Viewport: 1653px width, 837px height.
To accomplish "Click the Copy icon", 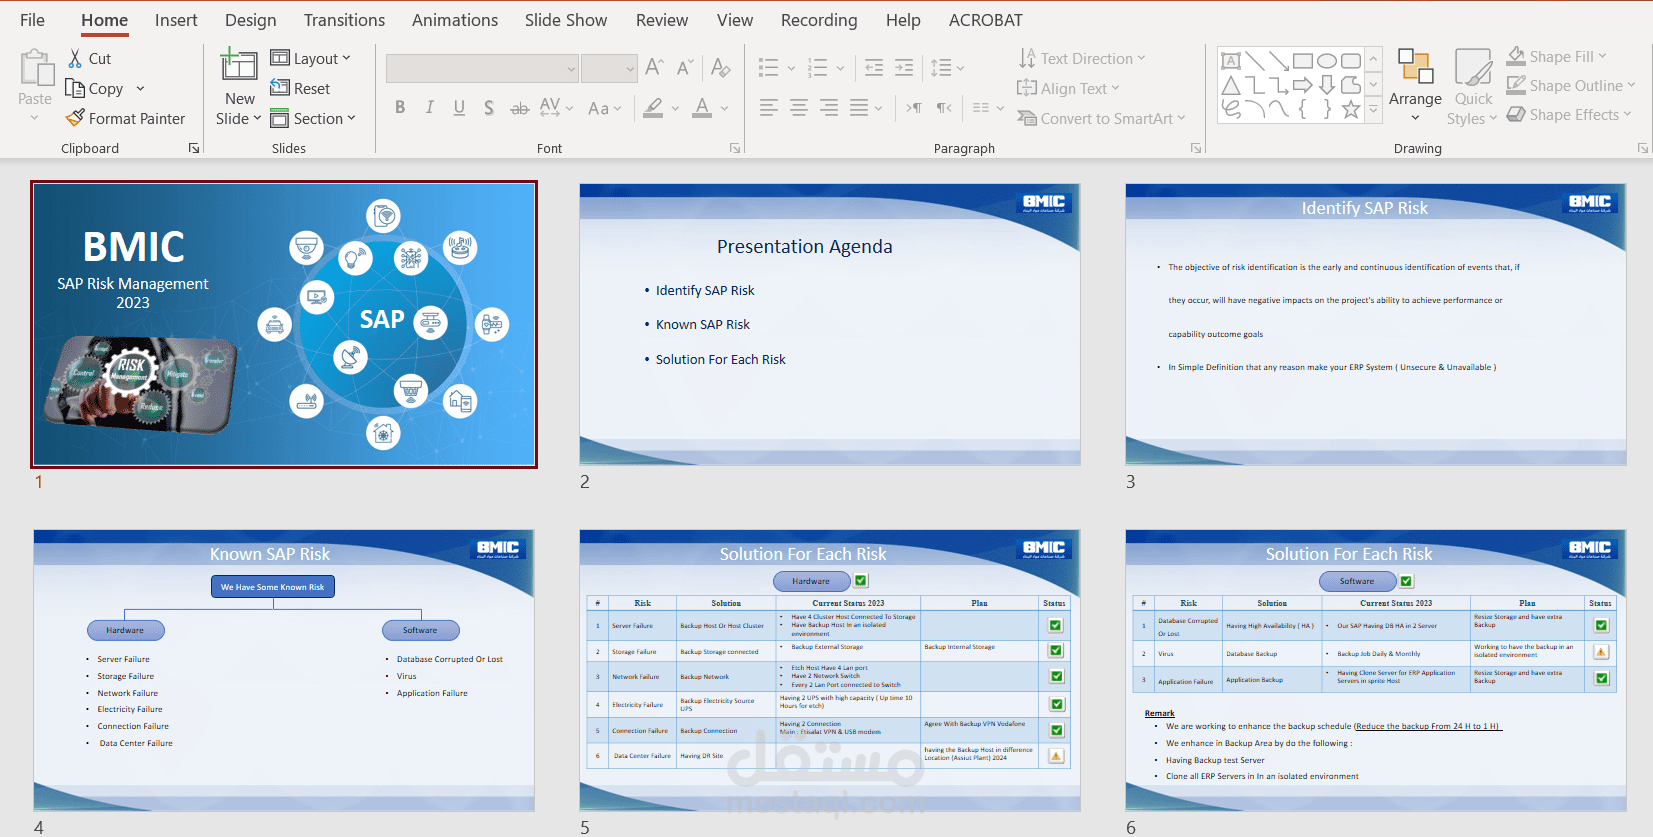I will (x=75, y=88).
